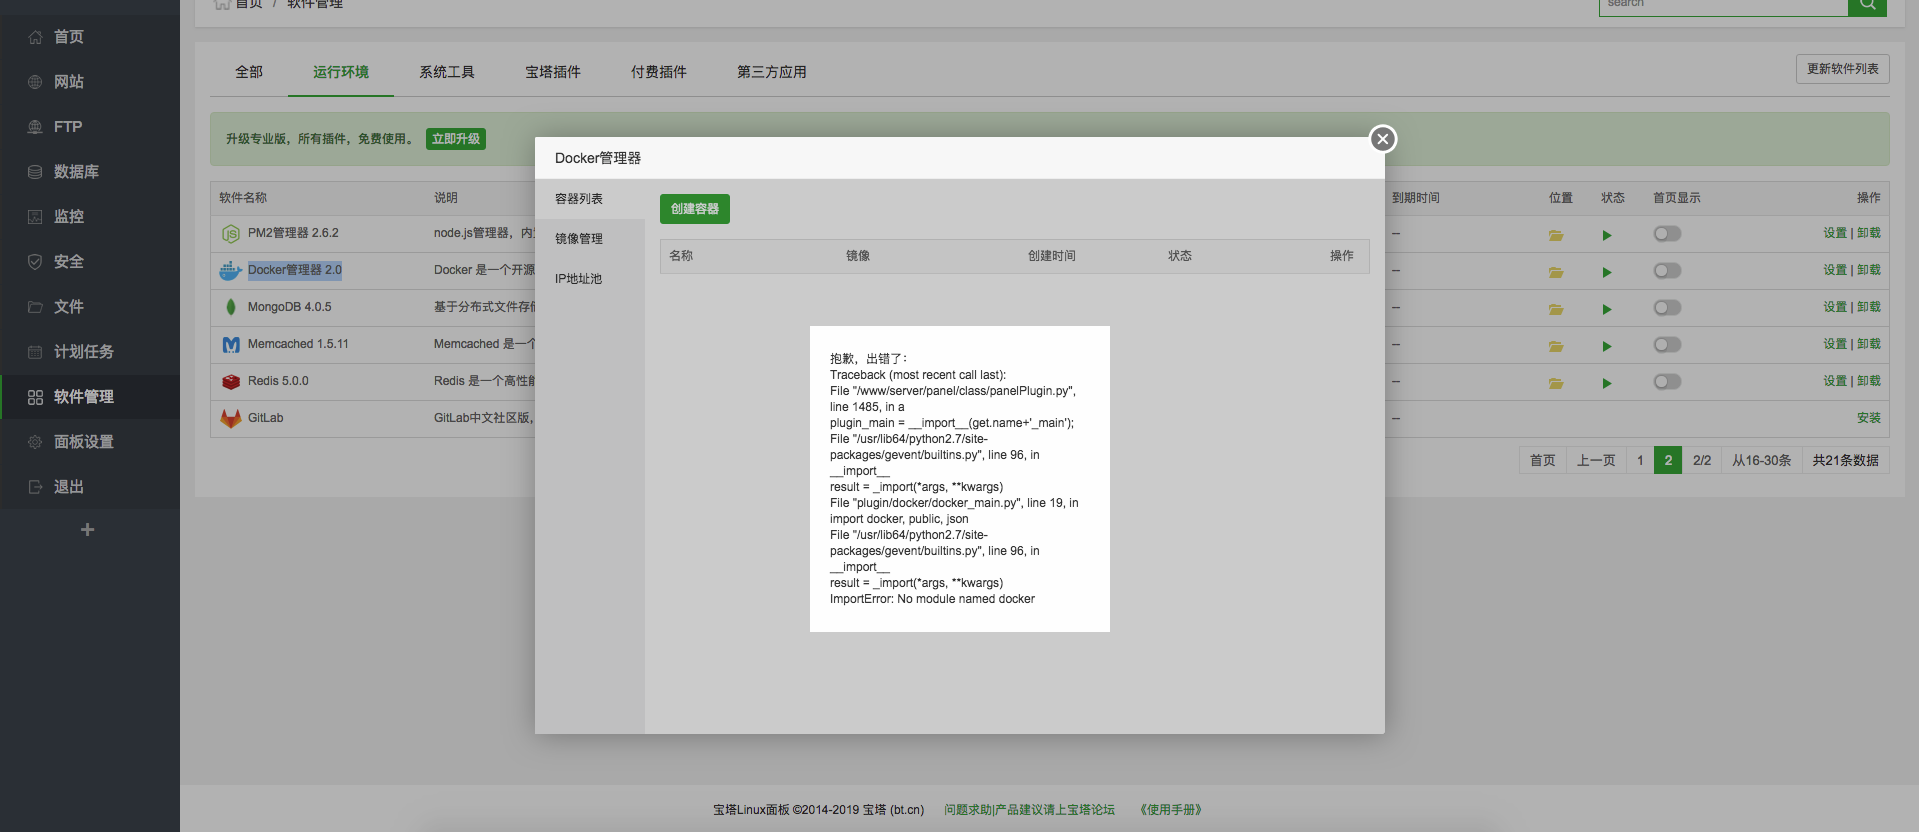Viewport: 1919px width, 832px height.
Task: Click the status play icon for Redis
Action: [1607, 383]
